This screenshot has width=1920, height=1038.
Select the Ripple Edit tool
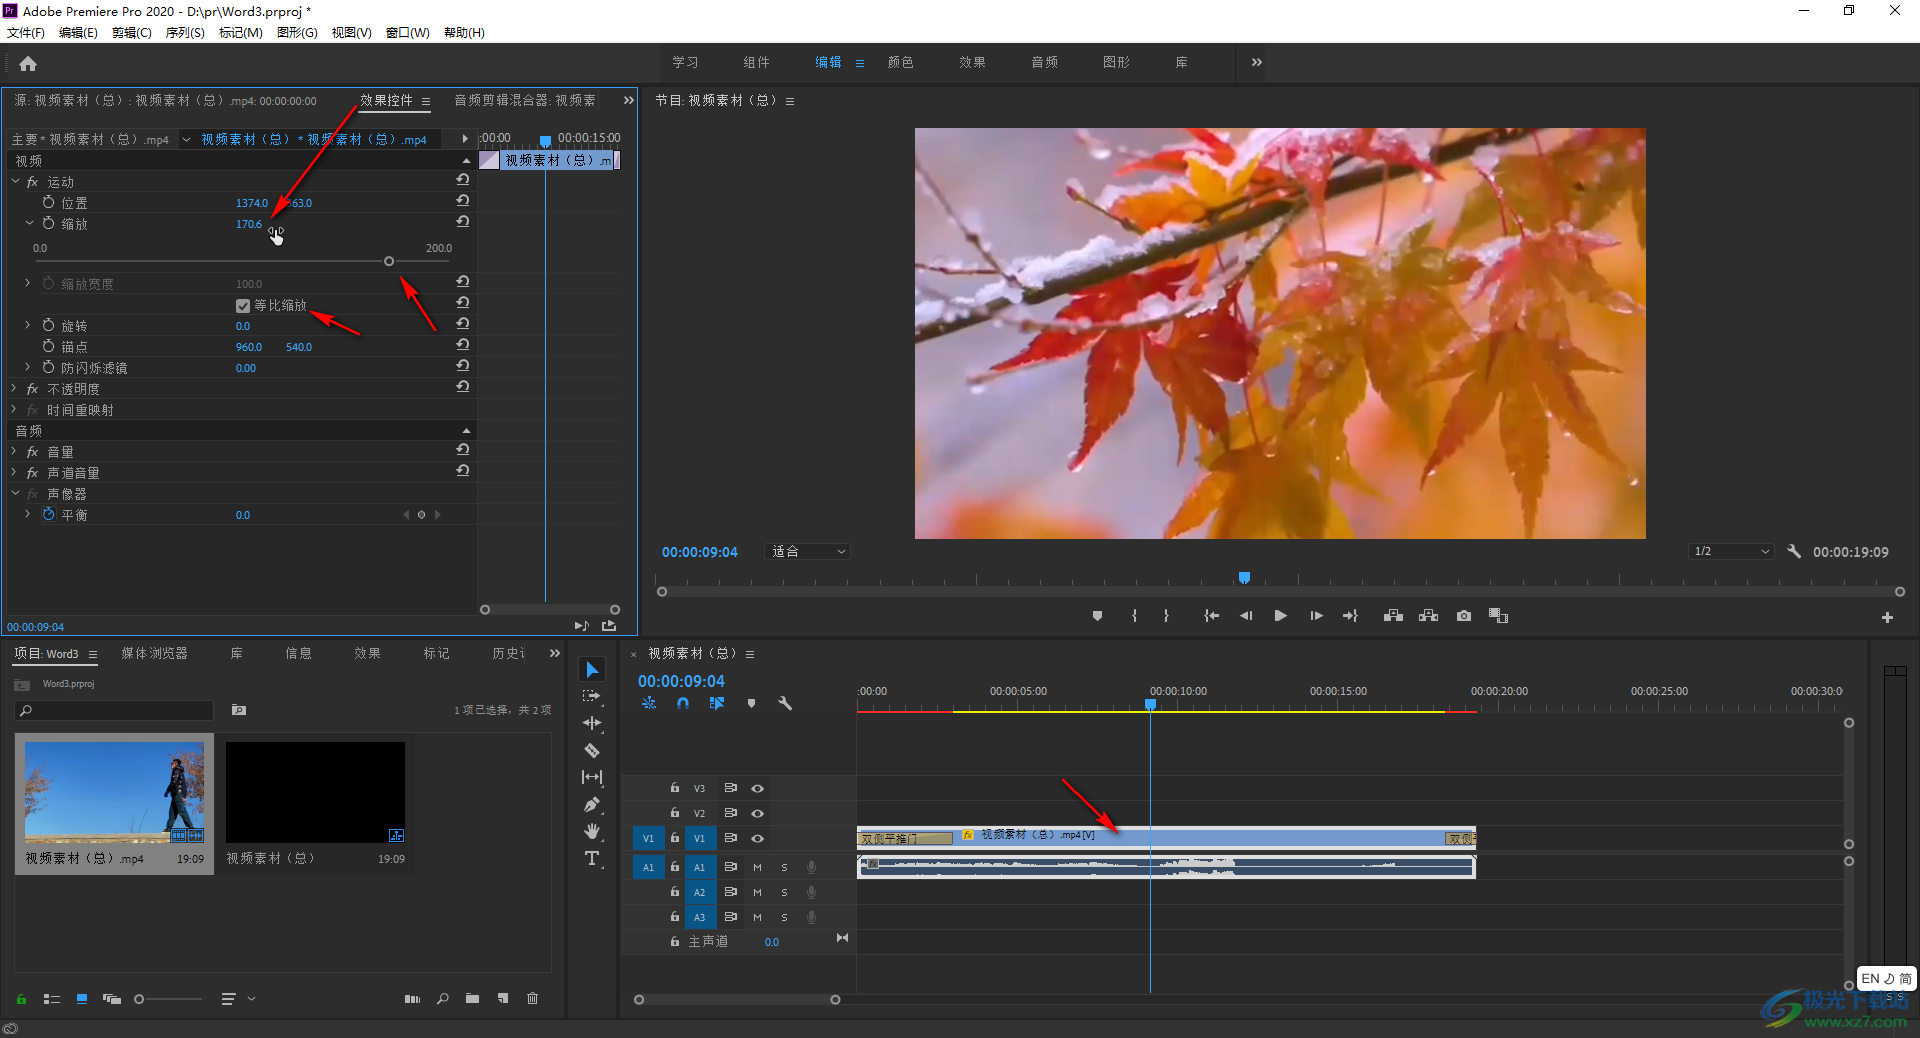[x=592, y=723]
